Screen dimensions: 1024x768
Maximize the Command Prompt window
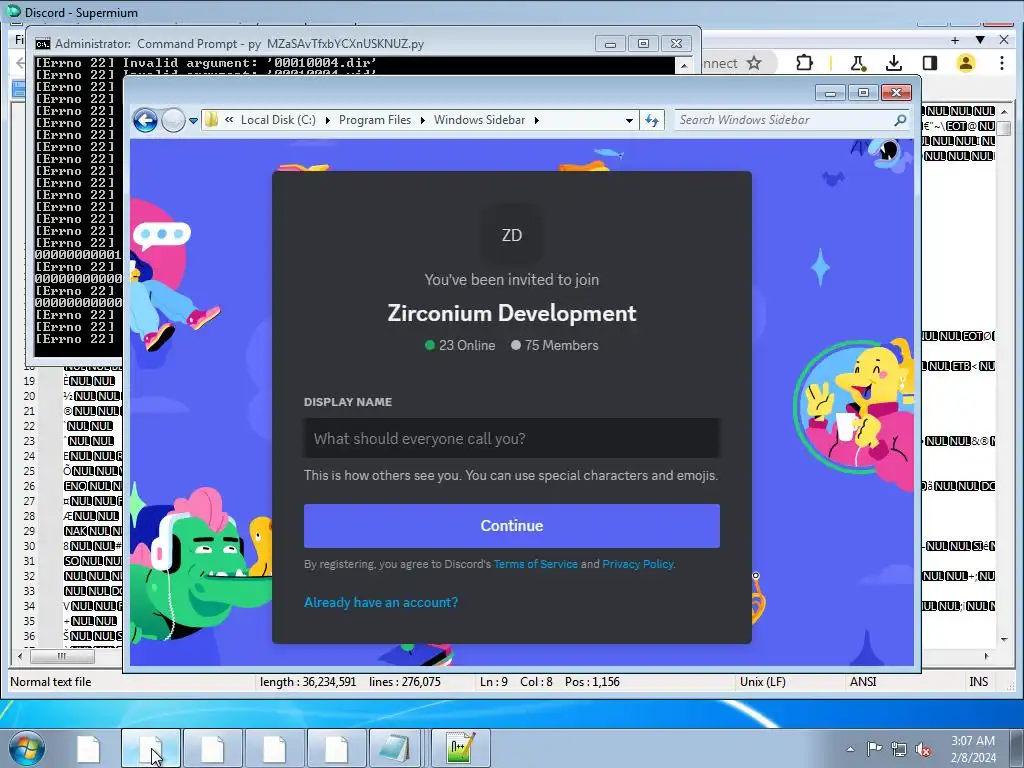(643, 44)
